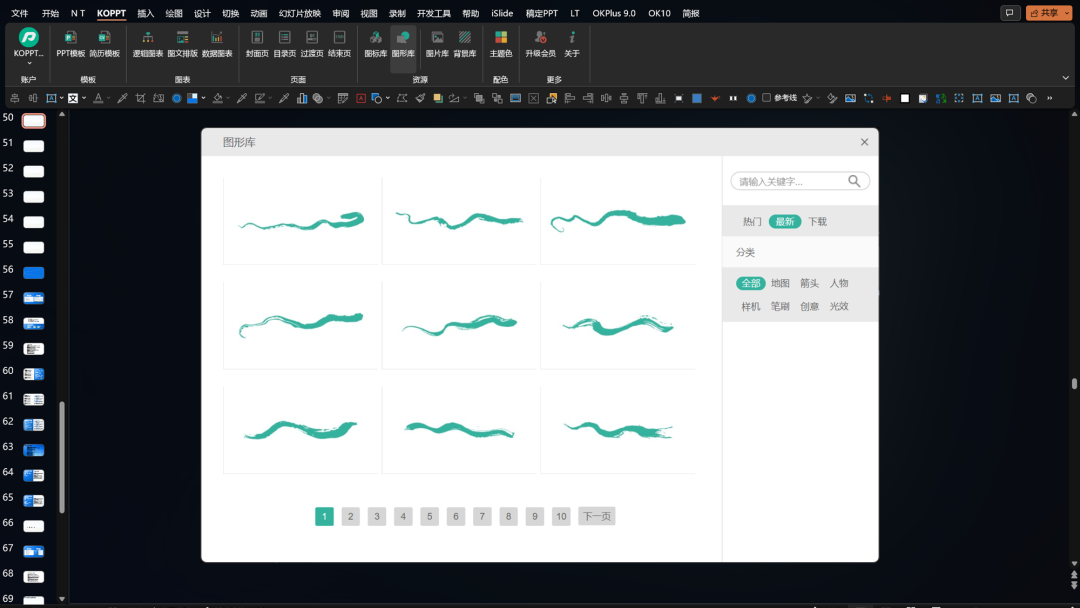Open the shape fill dropdown arrow
The image size is (1080, 608).
point(228,98)
